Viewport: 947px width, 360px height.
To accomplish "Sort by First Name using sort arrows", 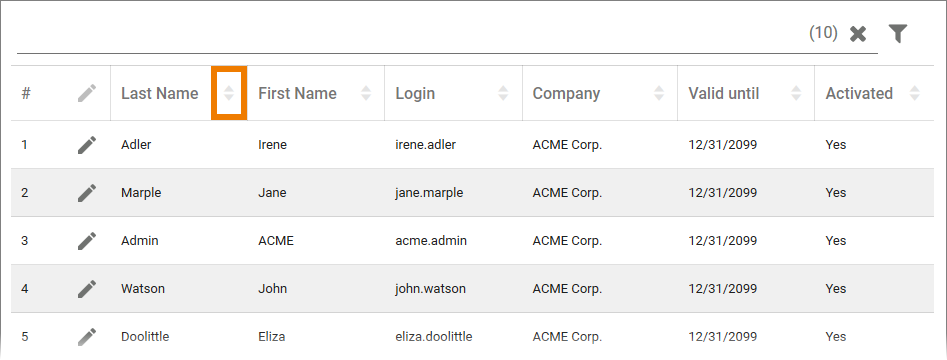I will coord(366,93).
